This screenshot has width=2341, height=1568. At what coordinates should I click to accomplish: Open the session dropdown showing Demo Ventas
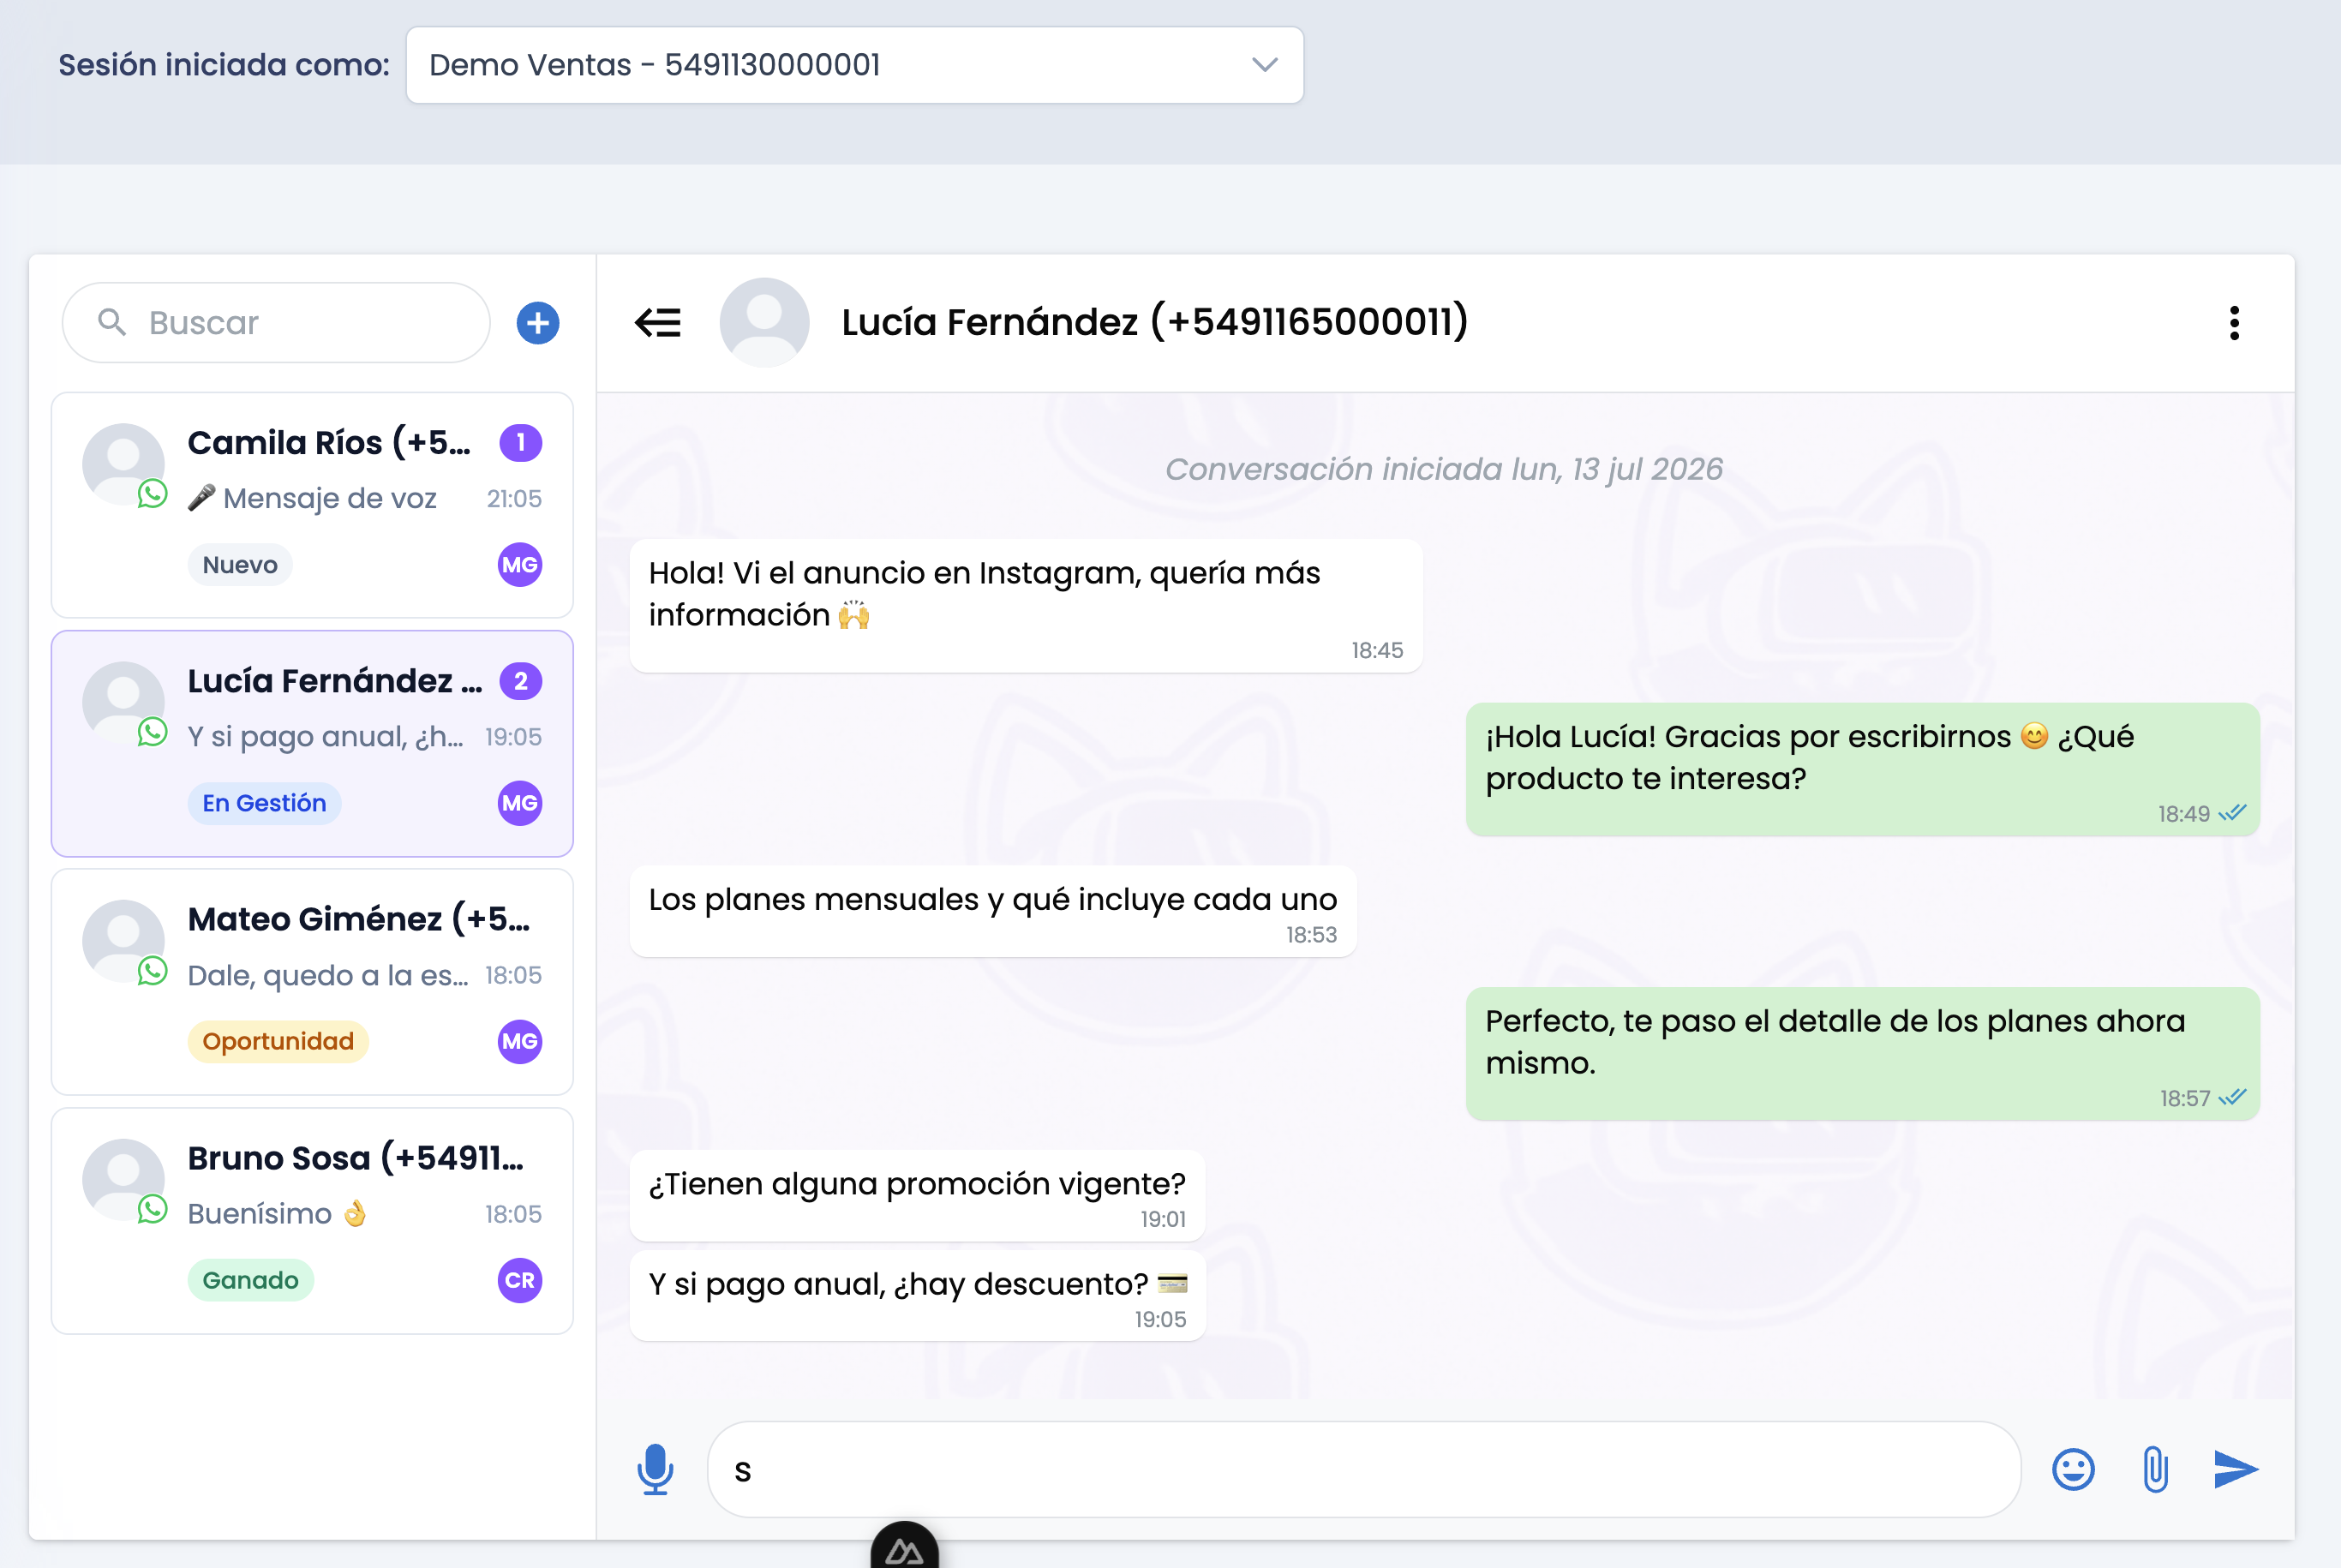(854, 65)
